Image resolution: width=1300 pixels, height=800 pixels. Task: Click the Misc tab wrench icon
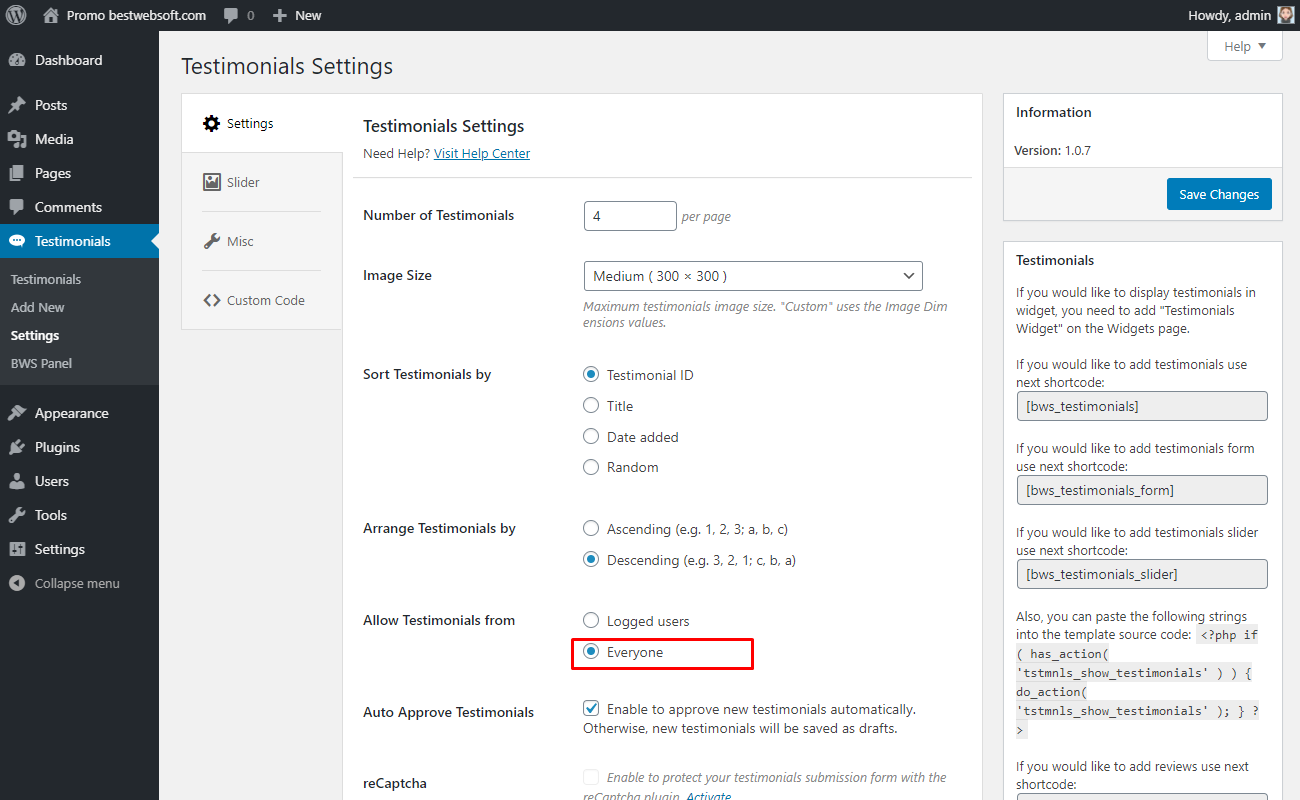pos(211,241)
